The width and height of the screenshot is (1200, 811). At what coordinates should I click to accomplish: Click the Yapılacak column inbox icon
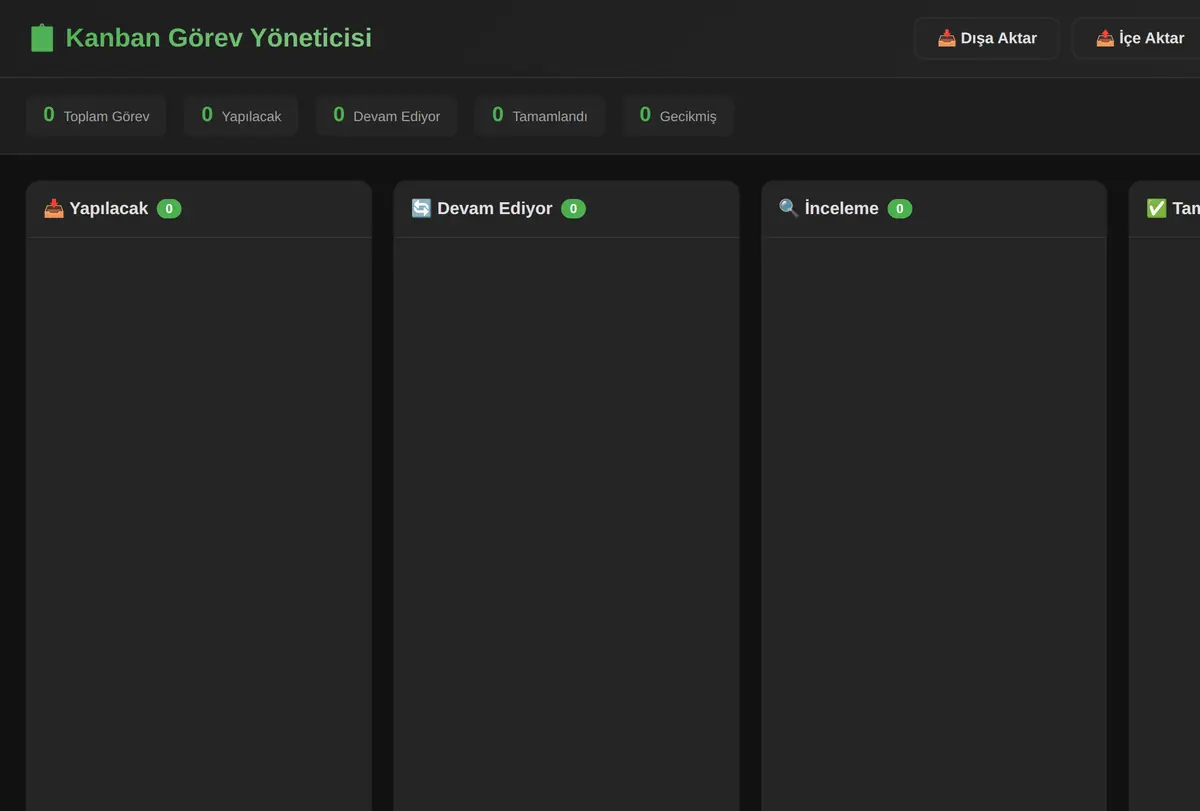(54, 208)
